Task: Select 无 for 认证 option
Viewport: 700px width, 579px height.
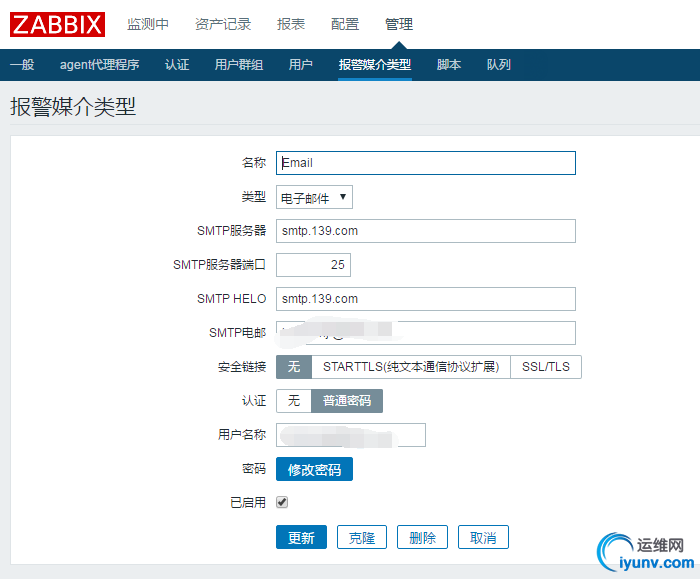Action: pos(294,401)
